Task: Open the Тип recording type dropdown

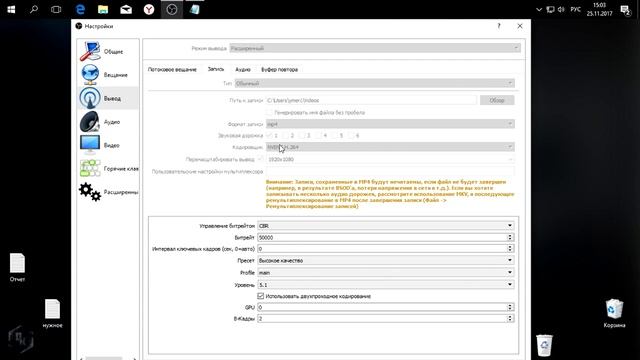Action: pos(374,83)
